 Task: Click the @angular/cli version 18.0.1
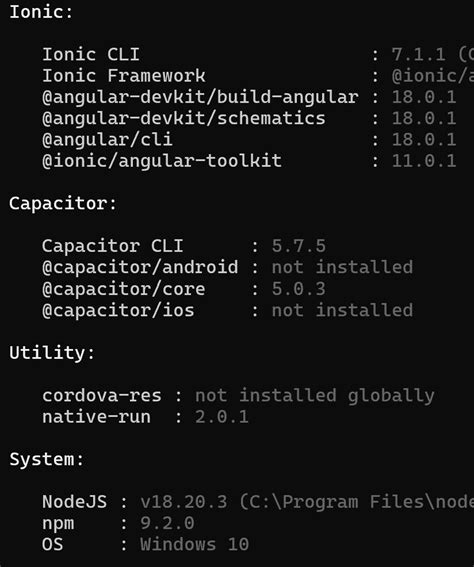(x=424, y=140)
